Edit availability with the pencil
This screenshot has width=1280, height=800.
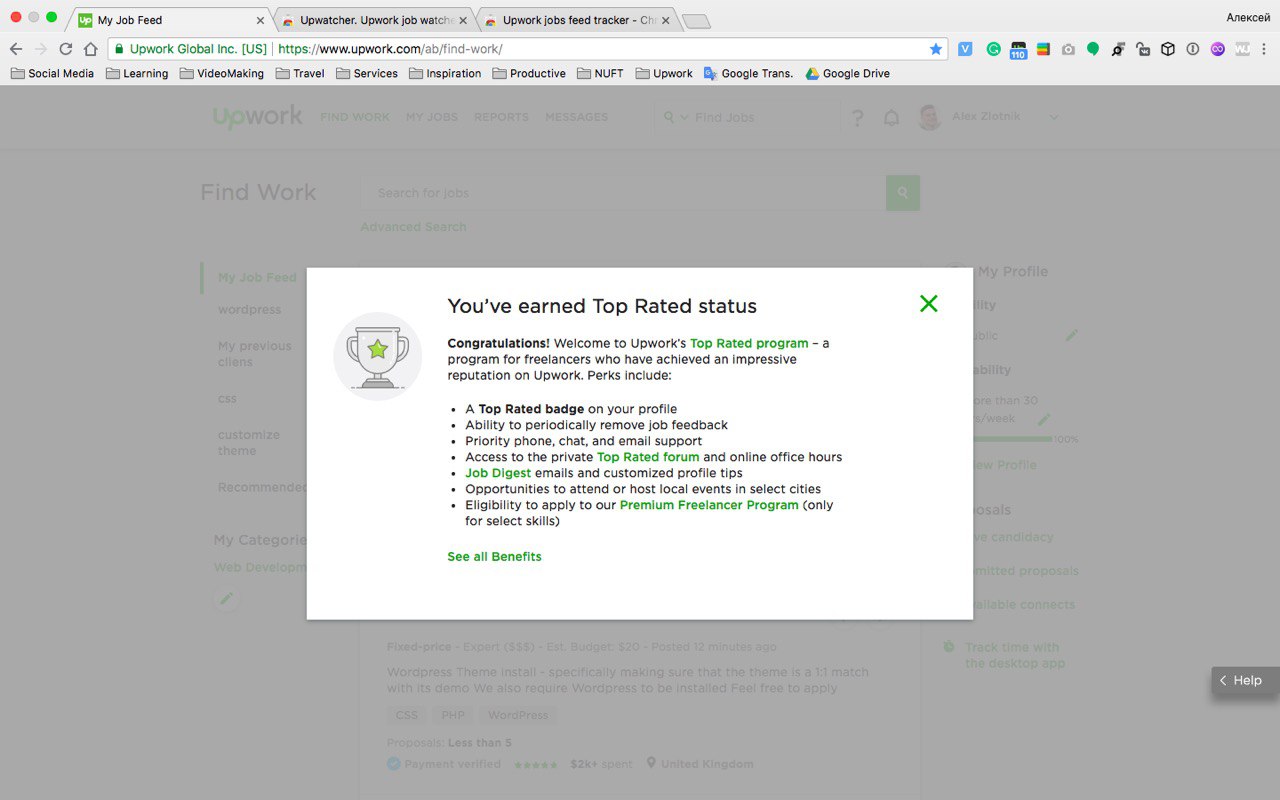[x=1044, y=419]
